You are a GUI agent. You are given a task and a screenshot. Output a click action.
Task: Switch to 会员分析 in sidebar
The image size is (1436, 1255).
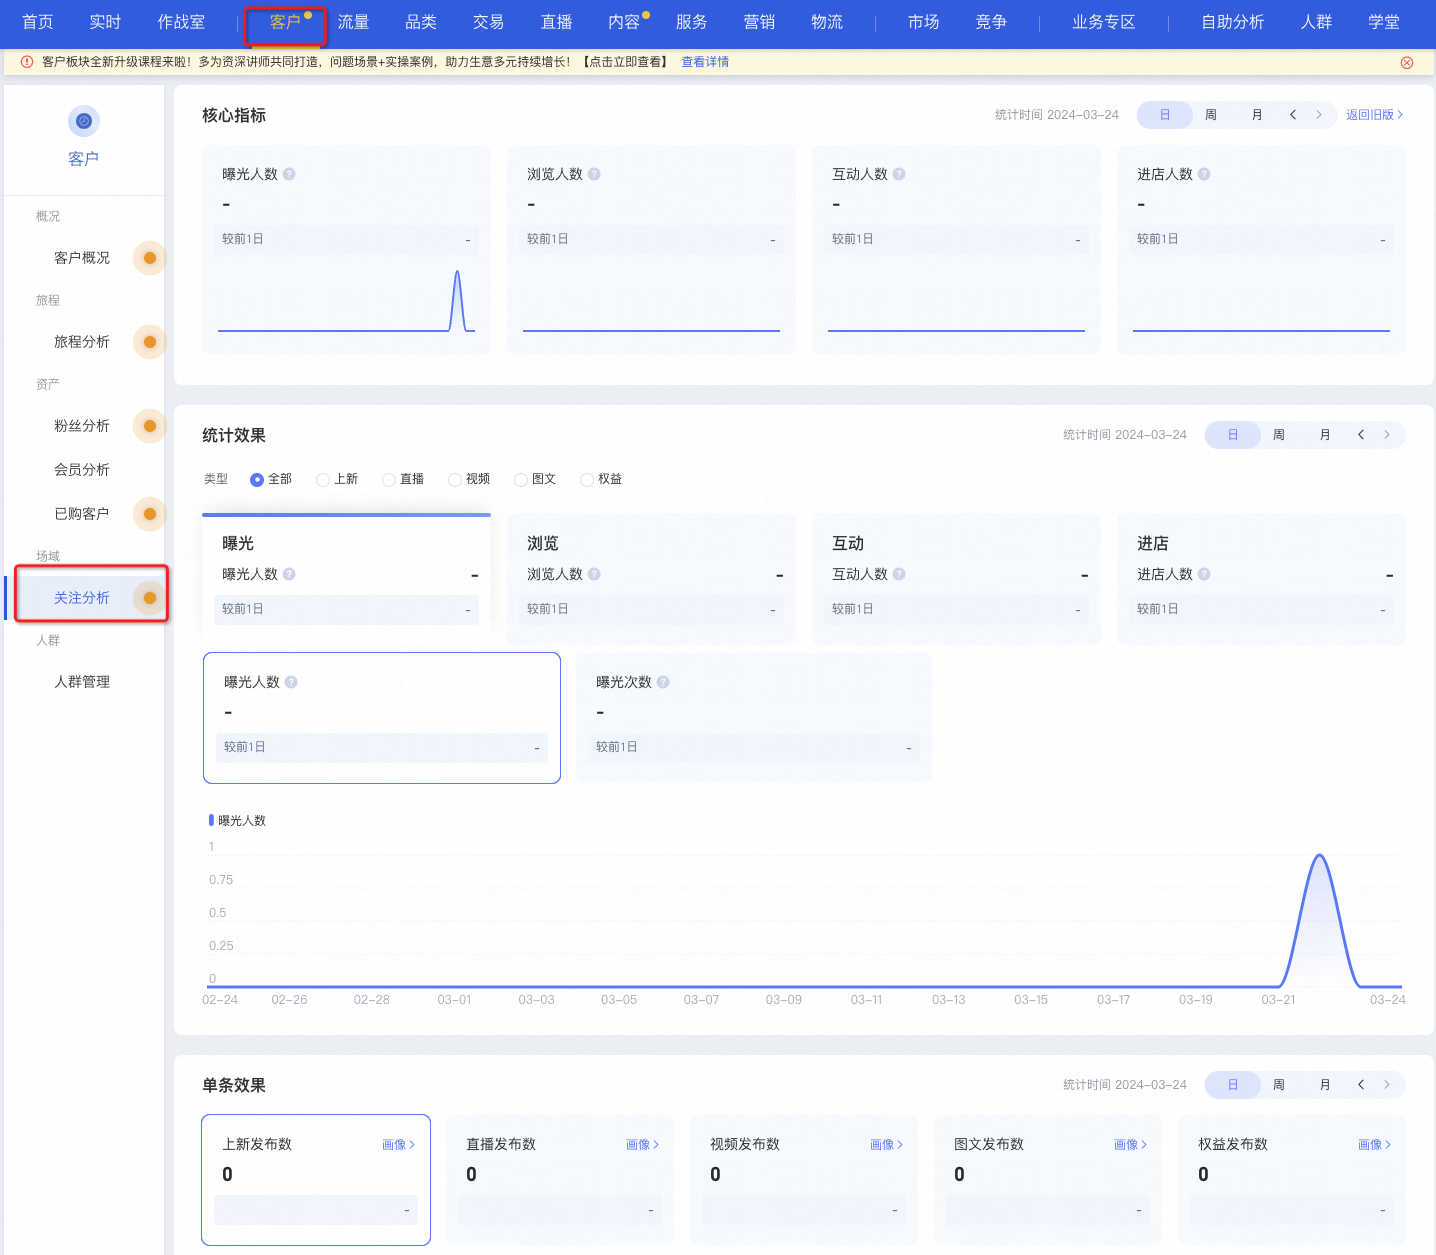(82, 470)
